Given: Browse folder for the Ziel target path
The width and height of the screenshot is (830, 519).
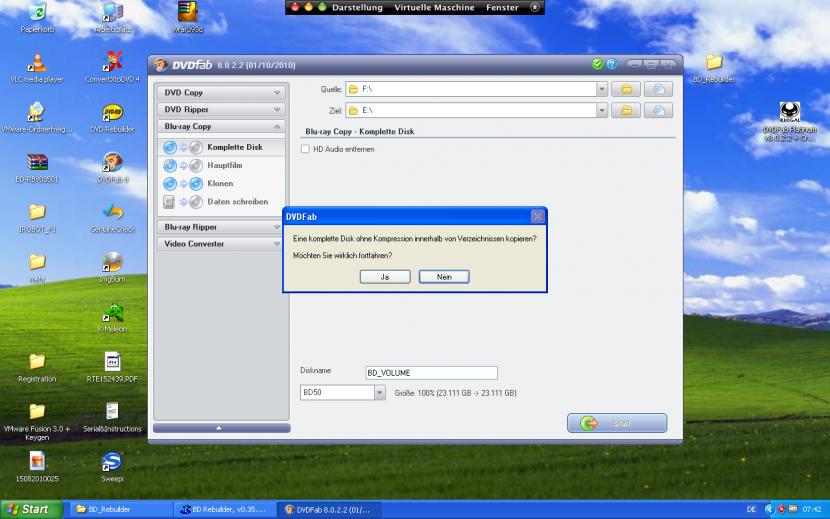Looking at the screenshot, I should [626, 110].
